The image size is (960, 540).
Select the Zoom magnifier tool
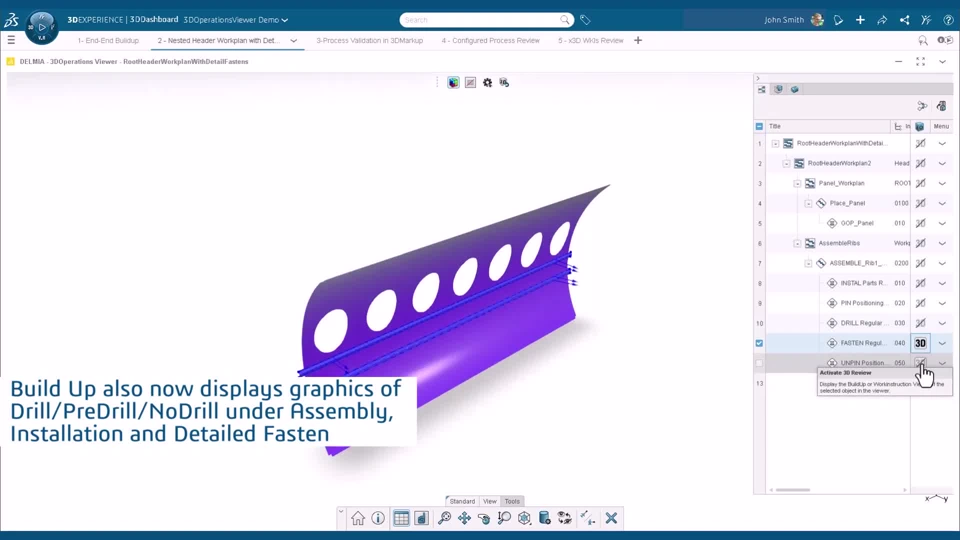pos(444,518)
